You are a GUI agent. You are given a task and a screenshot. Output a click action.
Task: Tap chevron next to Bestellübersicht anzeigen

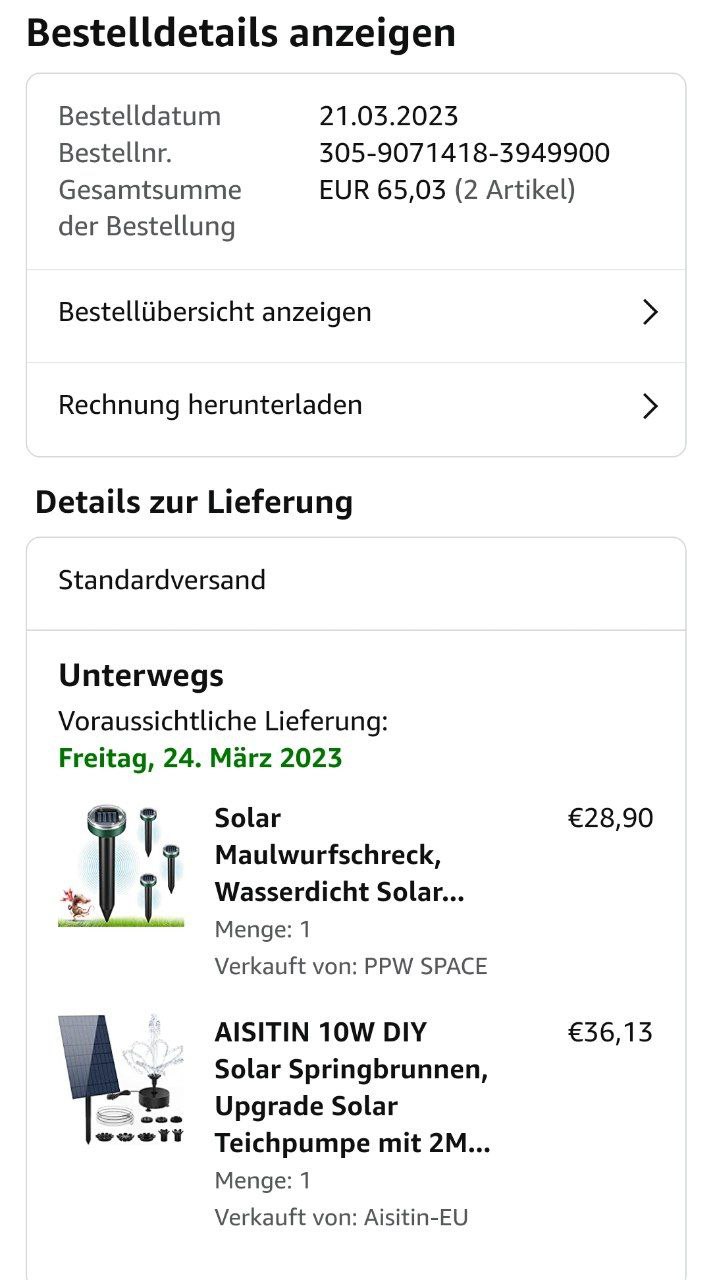coord(650,313)
